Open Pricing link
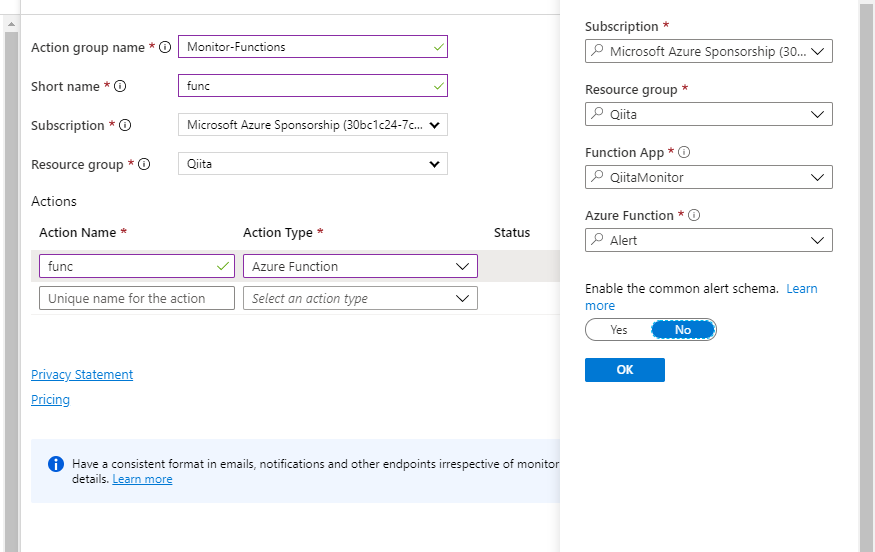The image size is (875, 552). coord(50,400)
